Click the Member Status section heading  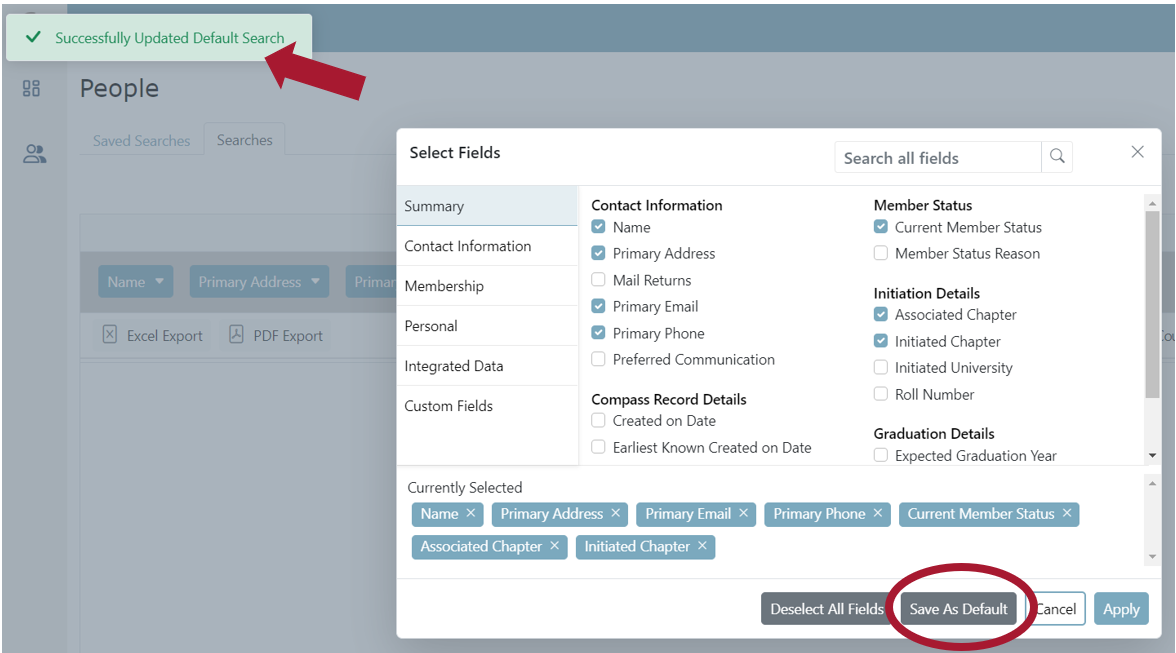(x=922, y=205)
